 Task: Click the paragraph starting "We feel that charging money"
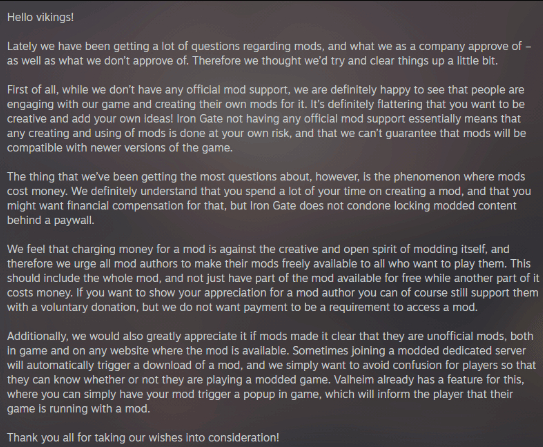coord(273,278)
